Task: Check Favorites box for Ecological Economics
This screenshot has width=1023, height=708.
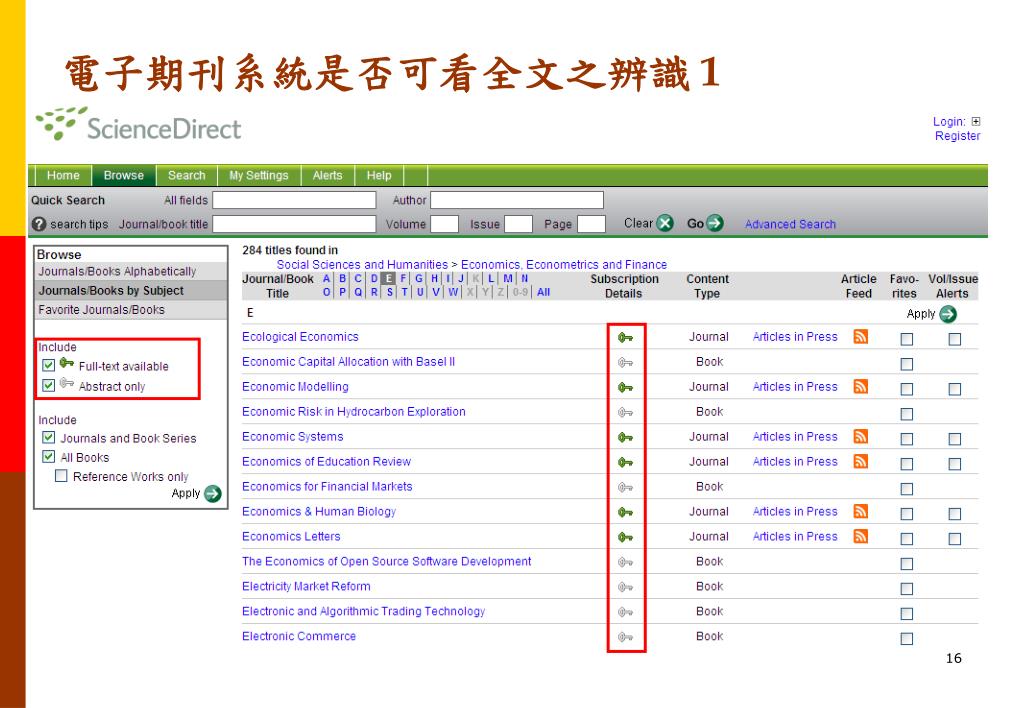Action: [x=907, y=339]
